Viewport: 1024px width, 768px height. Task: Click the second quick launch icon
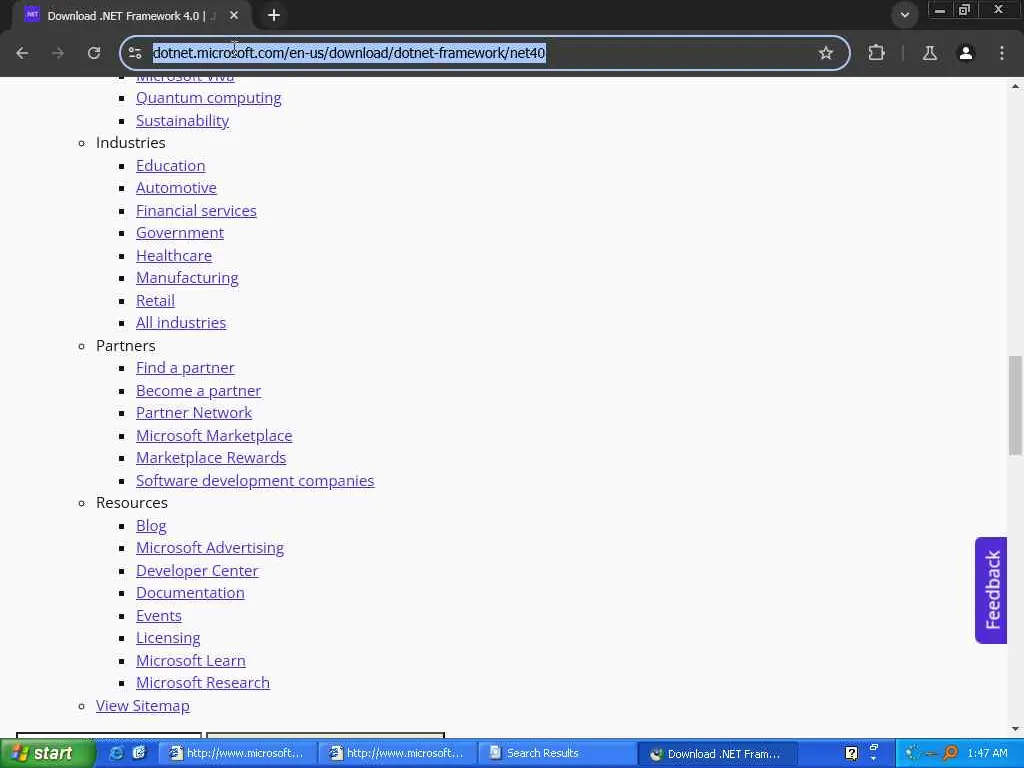click(x=139, y=753)
